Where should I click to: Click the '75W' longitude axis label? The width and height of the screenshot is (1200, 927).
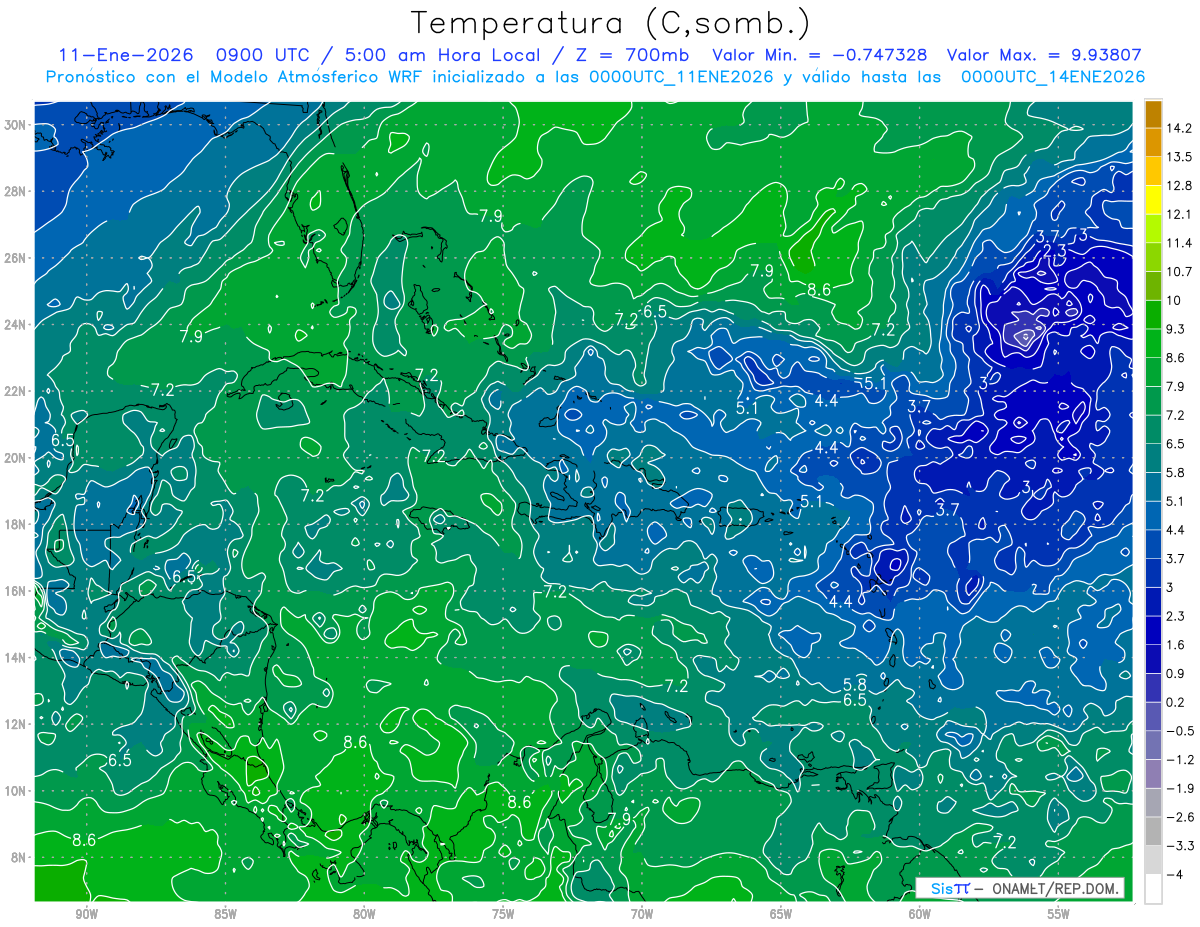pyautogui.click(x=503, y=914)
